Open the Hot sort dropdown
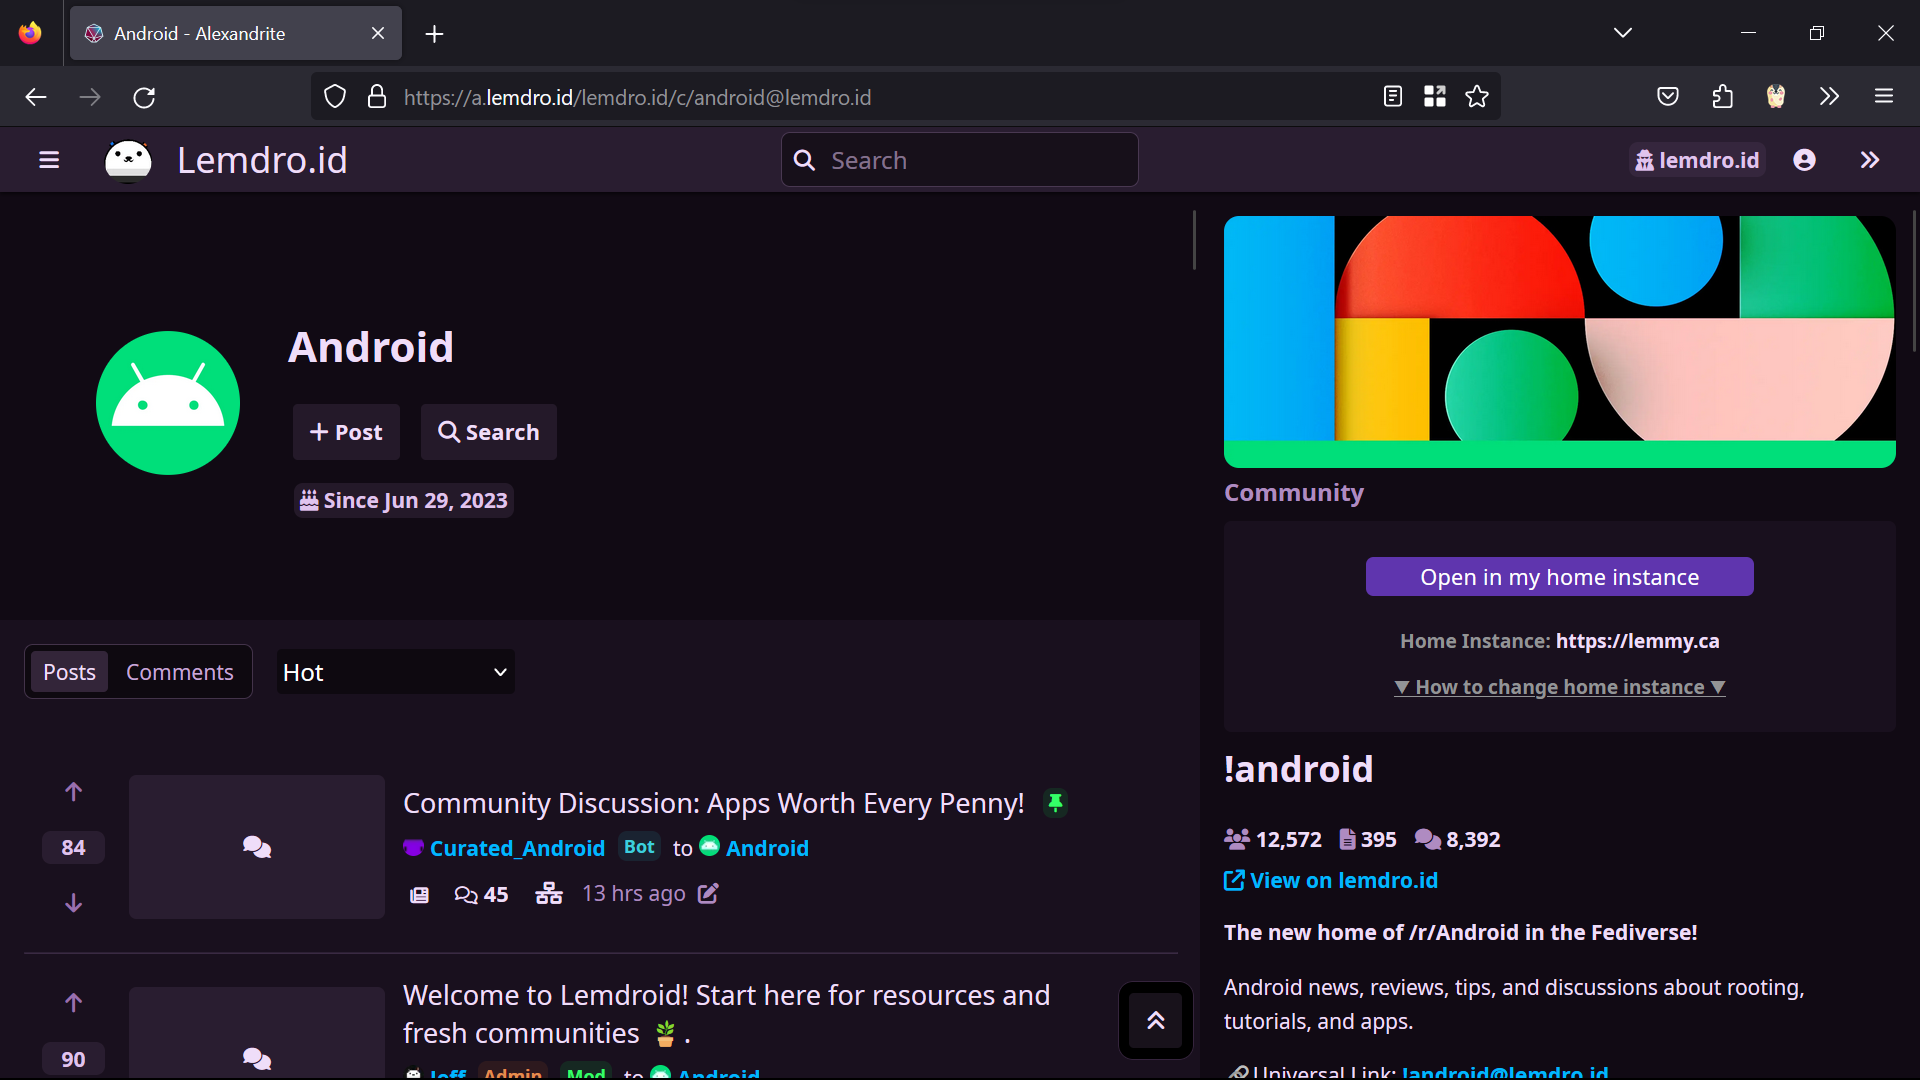1920x1080 pixels. tap(395, 672)
